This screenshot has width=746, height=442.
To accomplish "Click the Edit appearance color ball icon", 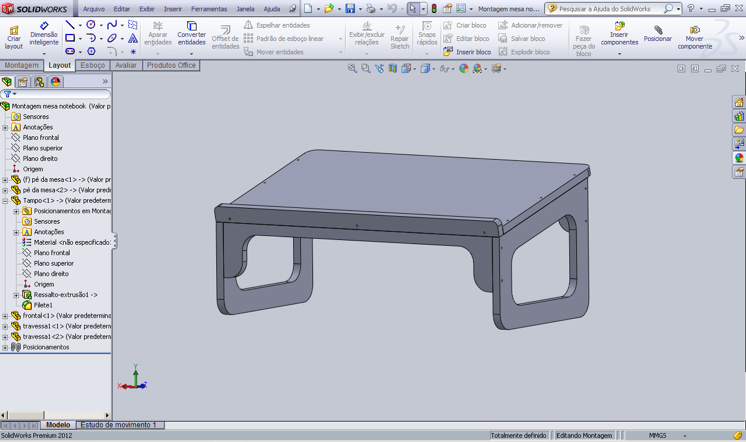I will point(463,69).
